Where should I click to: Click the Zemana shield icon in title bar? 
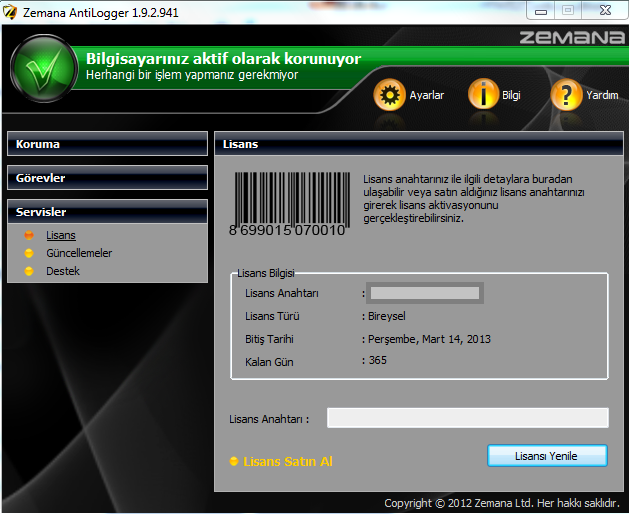[x=10, y=12]
